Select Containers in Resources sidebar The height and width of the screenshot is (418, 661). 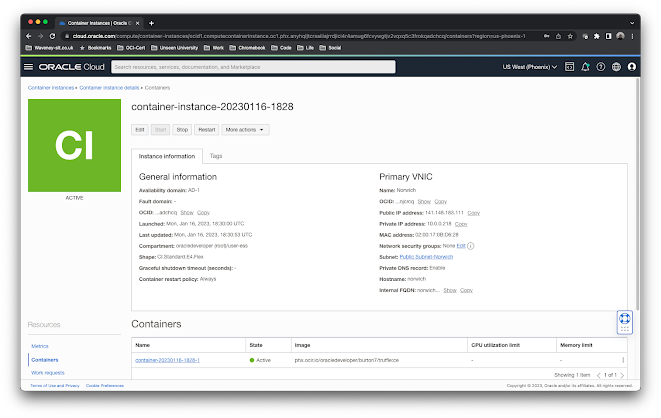pos(45,360)
